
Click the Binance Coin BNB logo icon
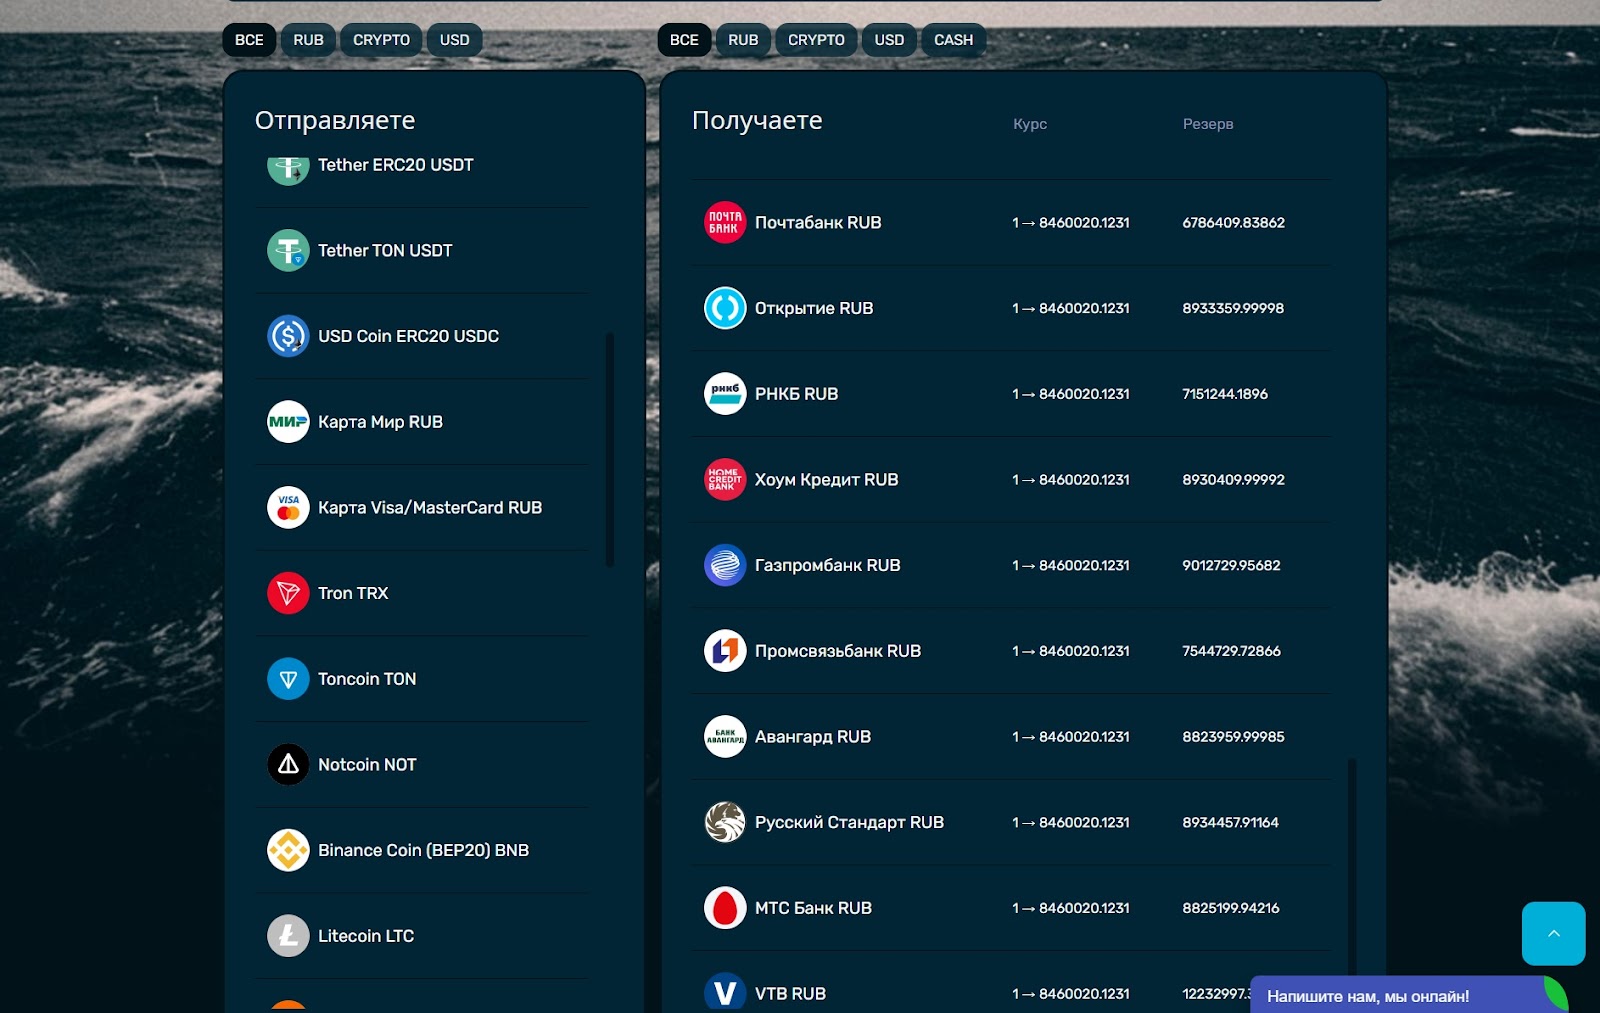[288, 850]
